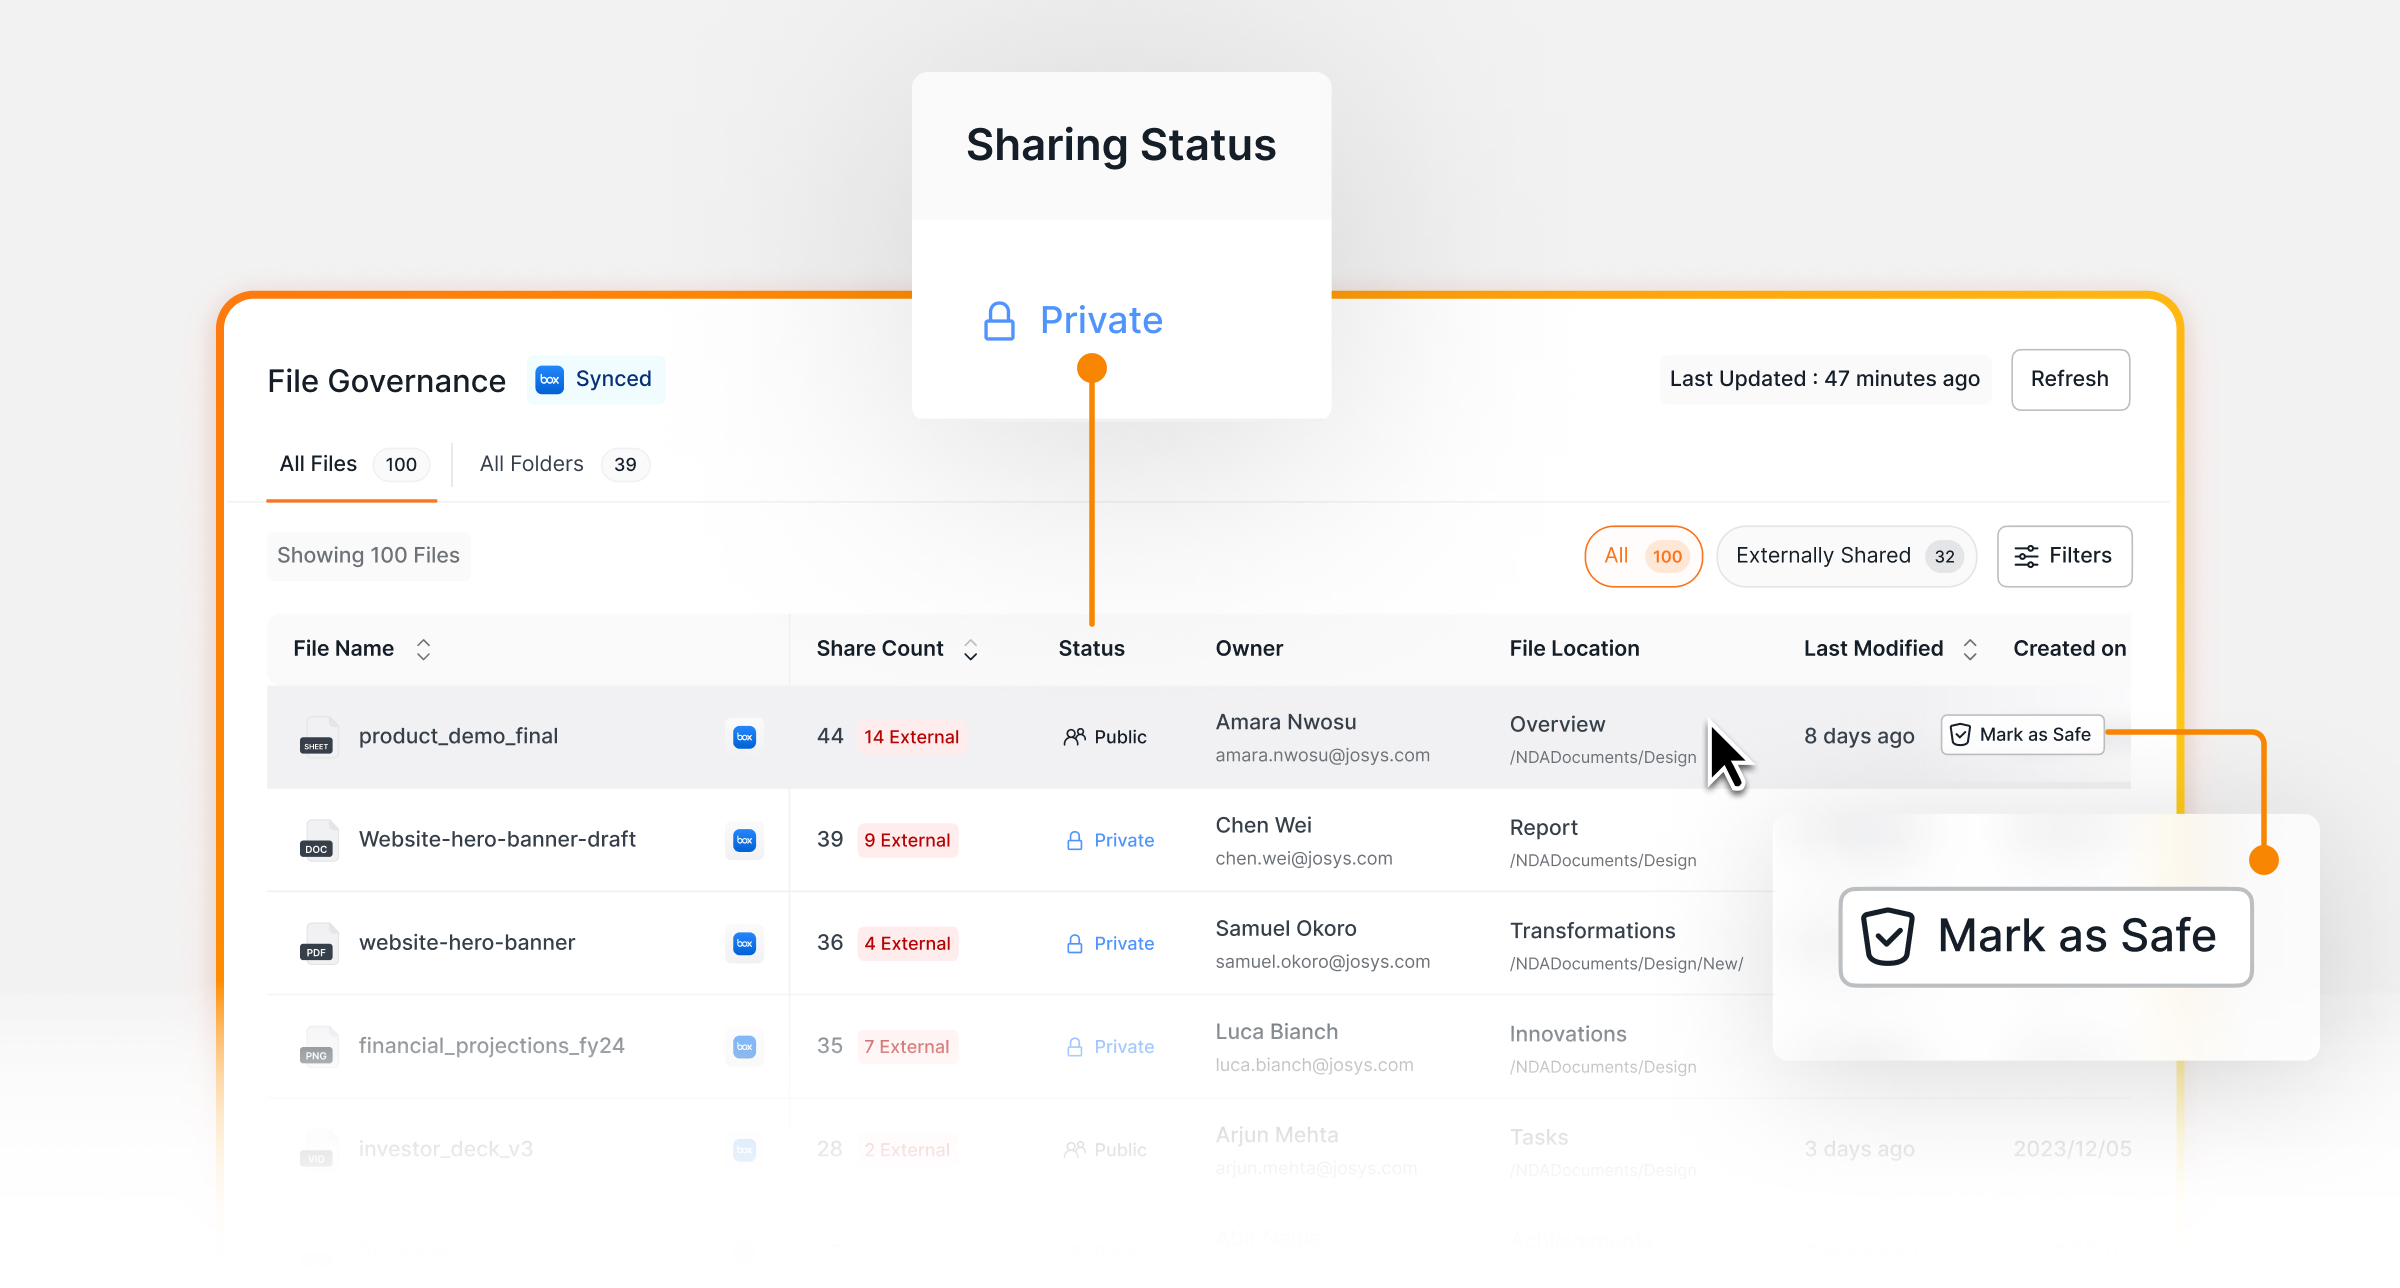
Task: Click PNG file icon for financial_projections_fy24
Action: point(317,1046)
